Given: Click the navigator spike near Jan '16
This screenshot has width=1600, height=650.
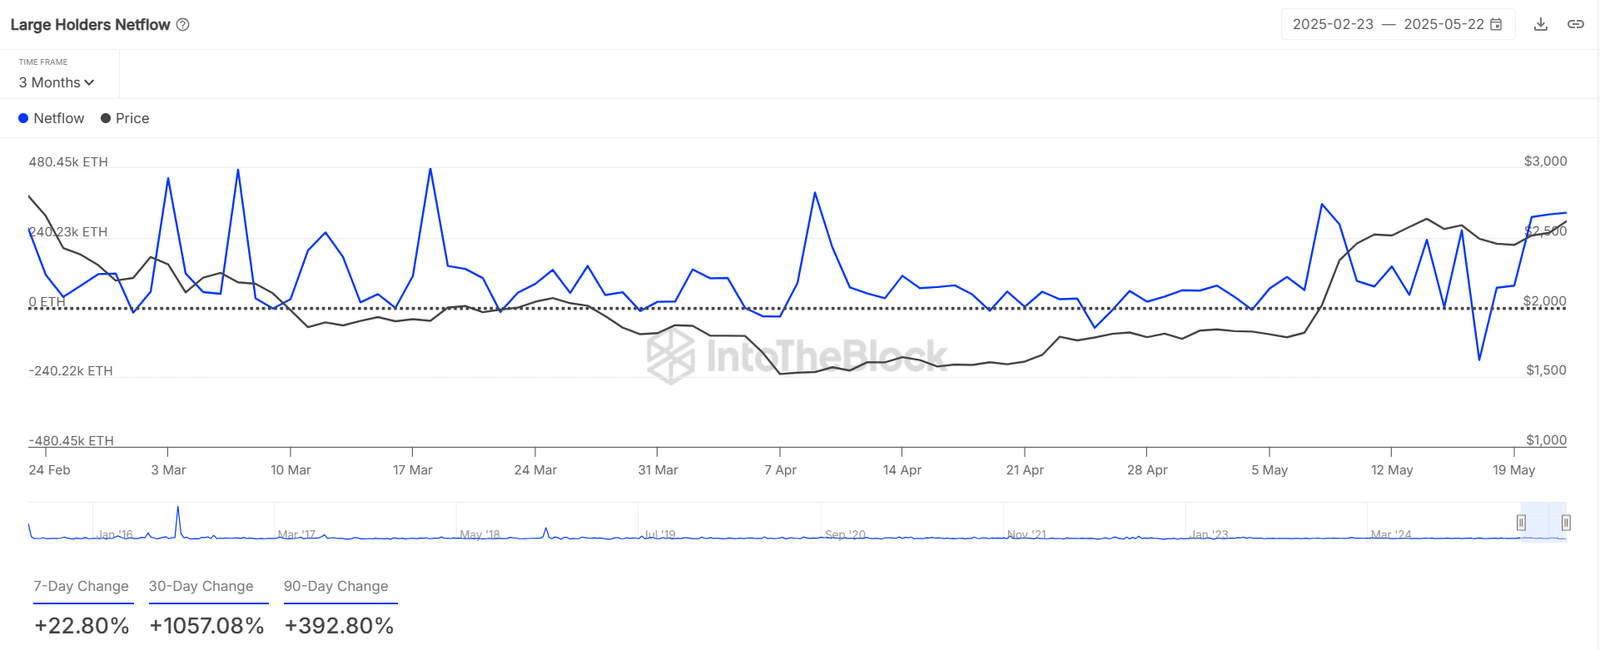Looking at the screenshot, I should (x=178, y=521).
